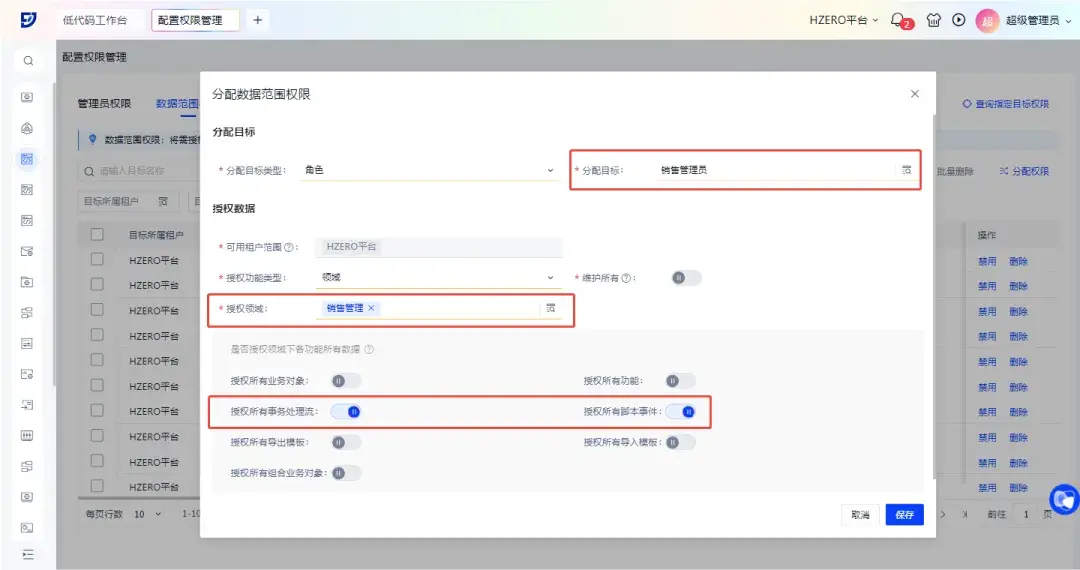The width and height of the screenshot is (1080, 570).
Task: Toggle the 维护所有 switch
Action: point(687,278)
